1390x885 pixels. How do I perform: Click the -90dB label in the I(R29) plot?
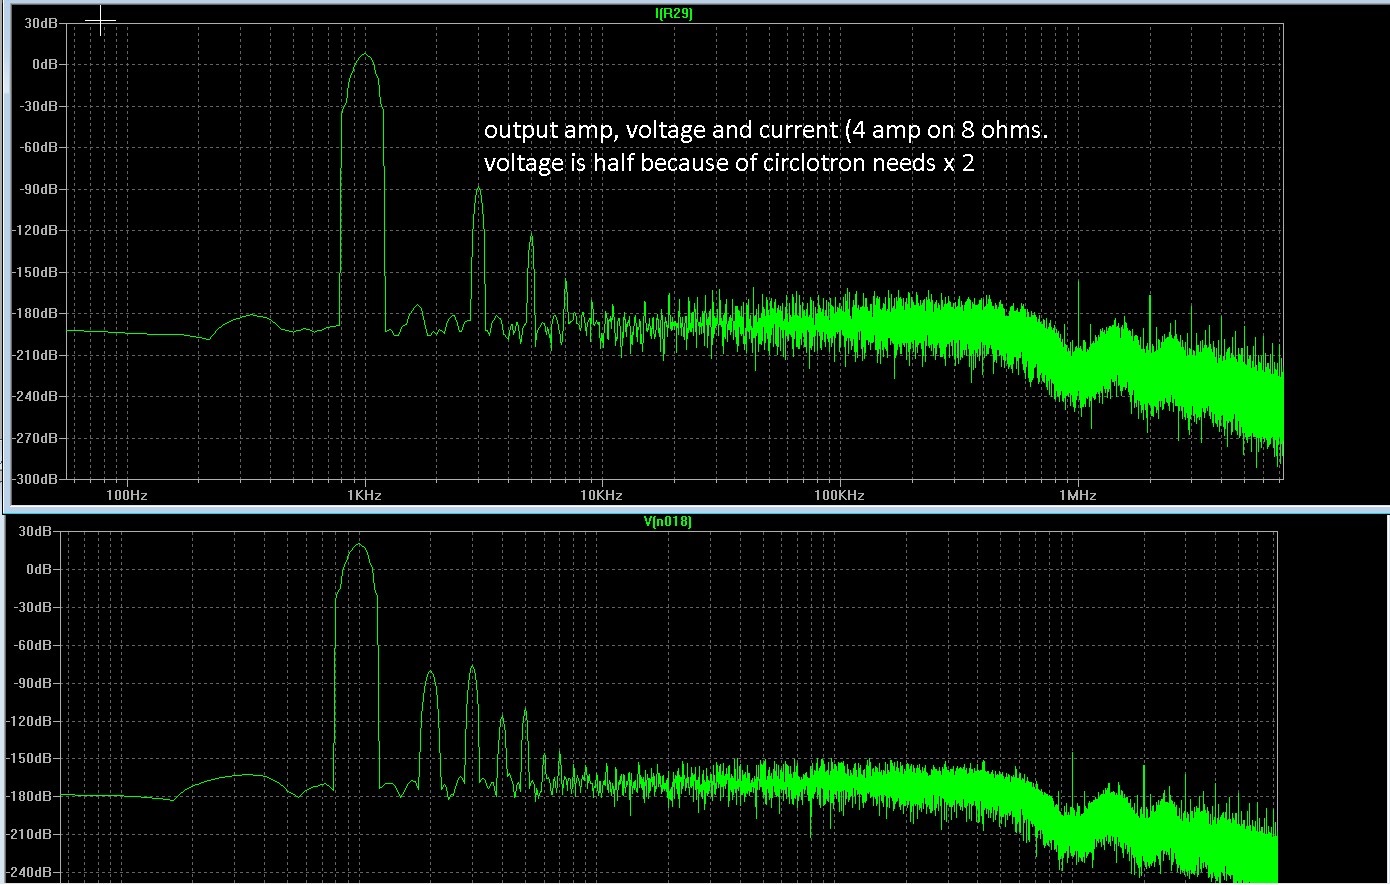click(37, 188)
